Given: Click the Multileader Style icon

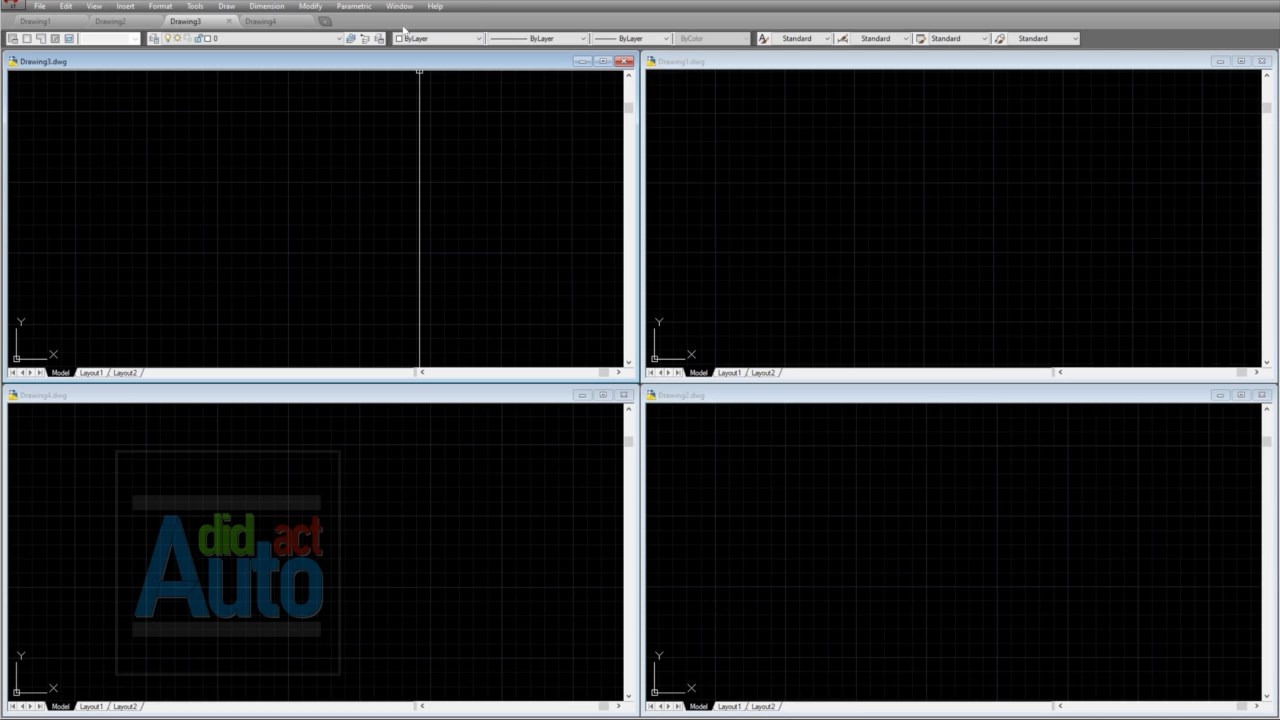Looking at the screenshot, I should click(1000, 39).
